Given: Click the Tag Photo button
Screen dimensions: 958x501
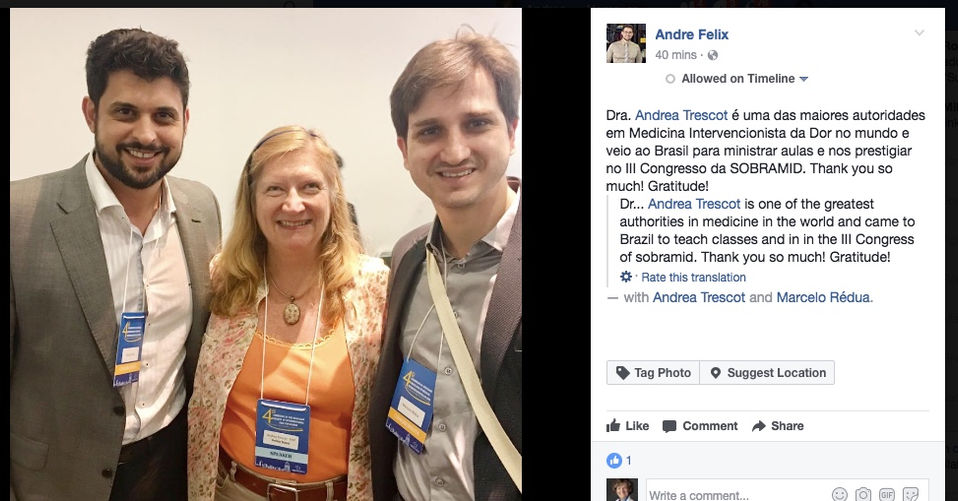Looking at the screenshot, I should [x=653, y=373].
